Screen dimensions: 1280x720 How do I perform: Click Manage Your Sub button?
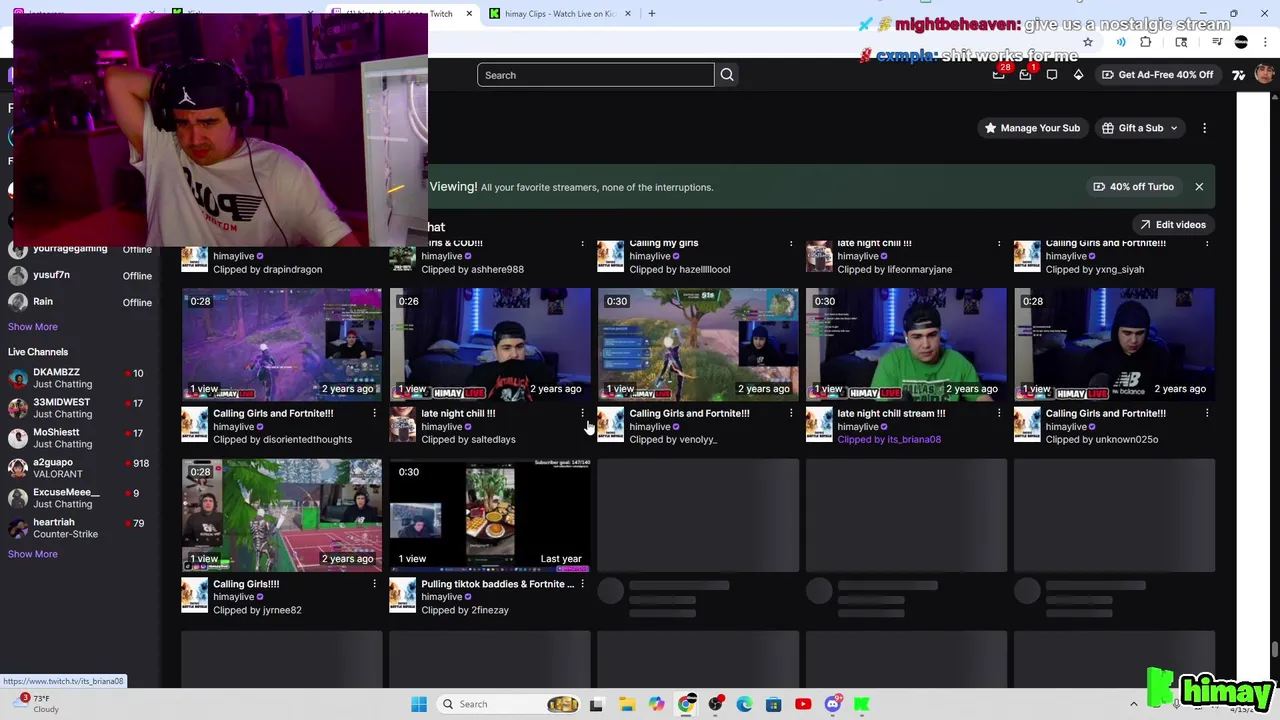[1032, 128]
